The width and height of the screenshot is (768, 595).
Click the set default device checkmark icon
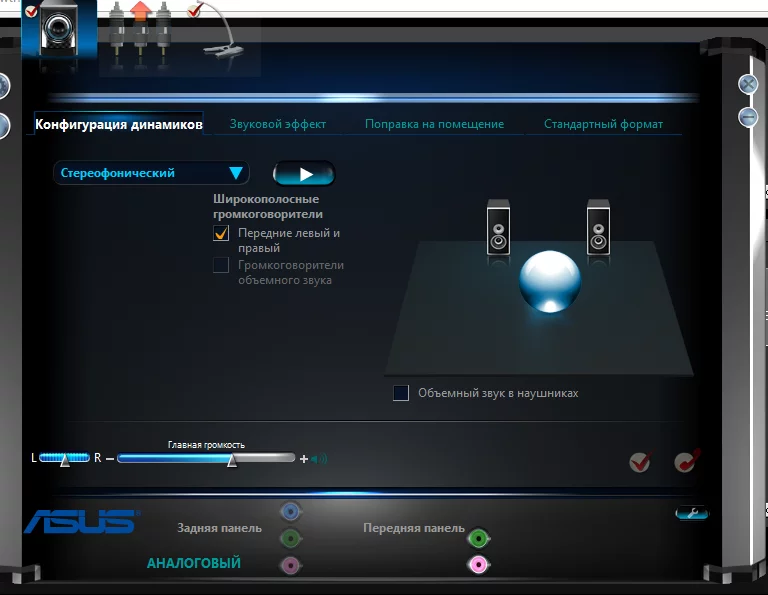640,462
